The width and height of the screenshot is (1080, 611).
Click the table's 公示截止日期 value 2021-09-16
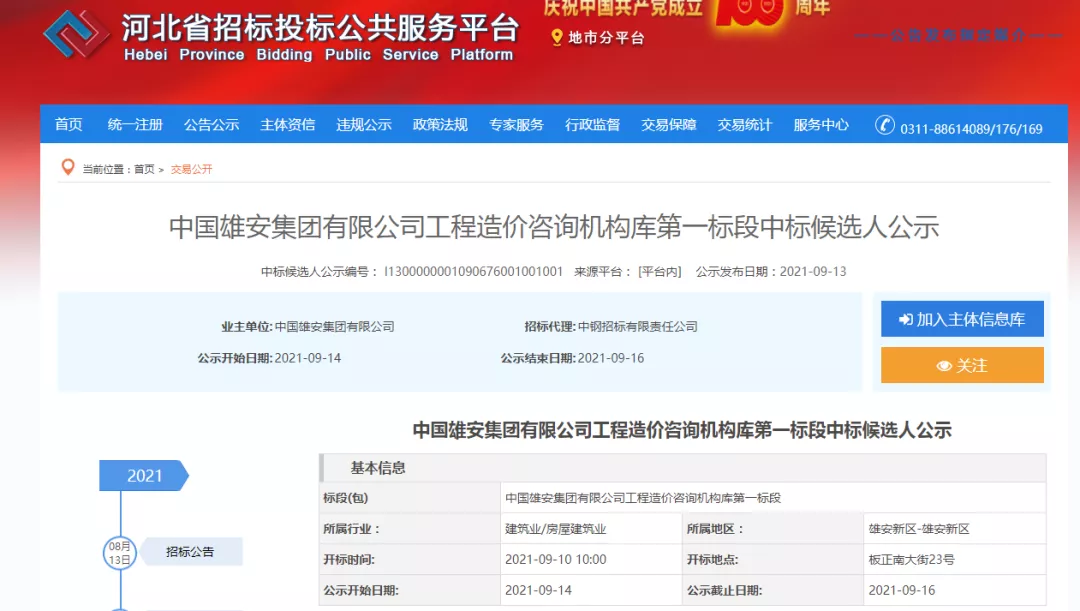click(x=902, y=590)
